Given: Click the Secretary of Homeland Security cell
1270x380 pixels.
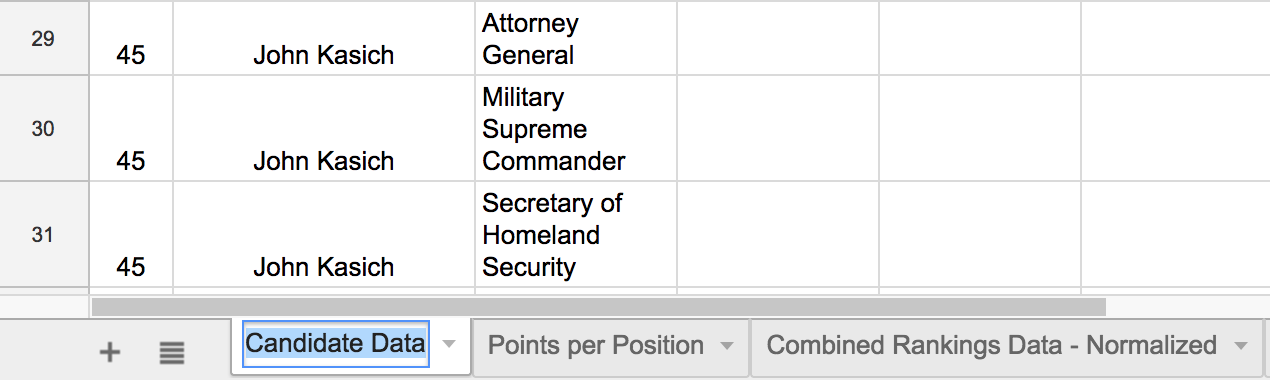Looking at the screenshot, I should [x=576, y=234].
